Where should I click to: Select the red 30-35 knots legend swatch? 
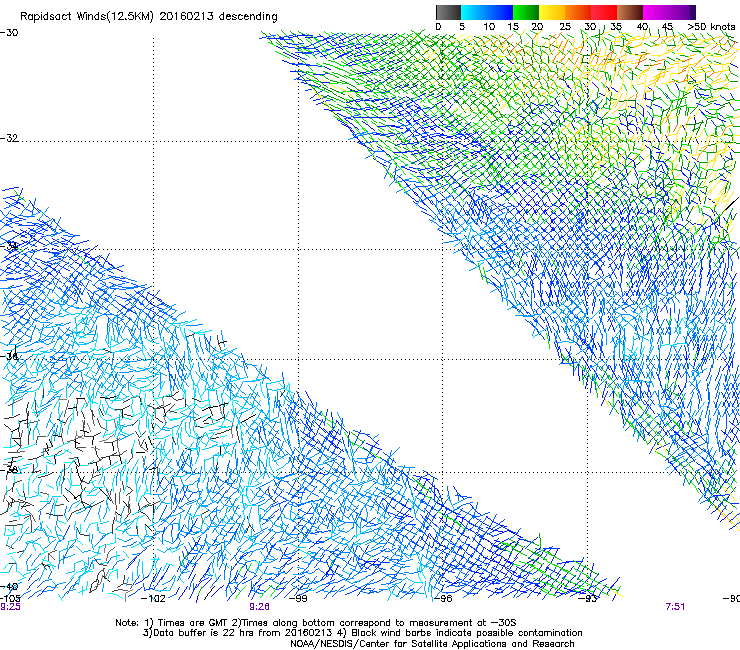point(604,12)
